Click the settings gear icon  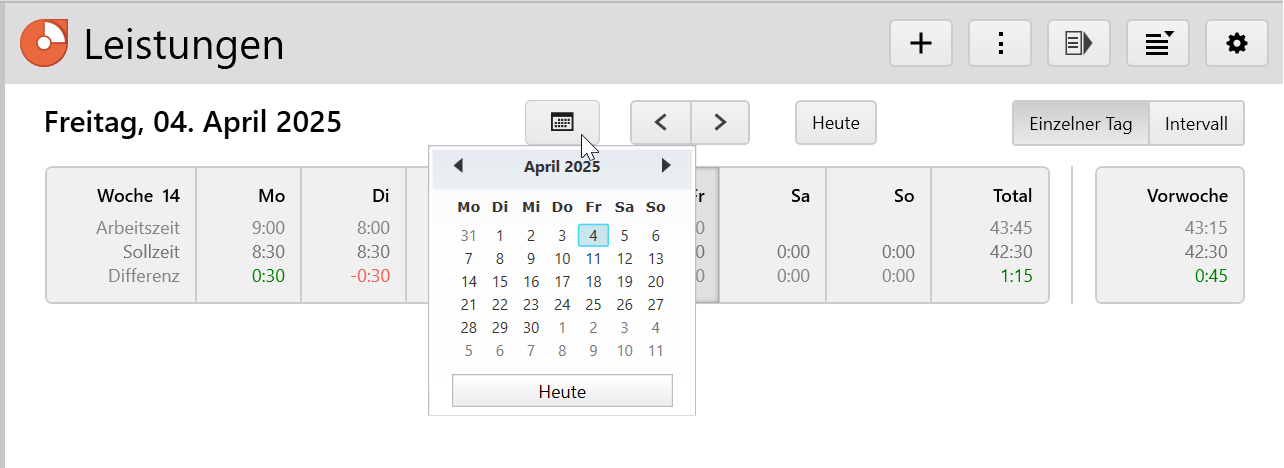(1237, 43)
